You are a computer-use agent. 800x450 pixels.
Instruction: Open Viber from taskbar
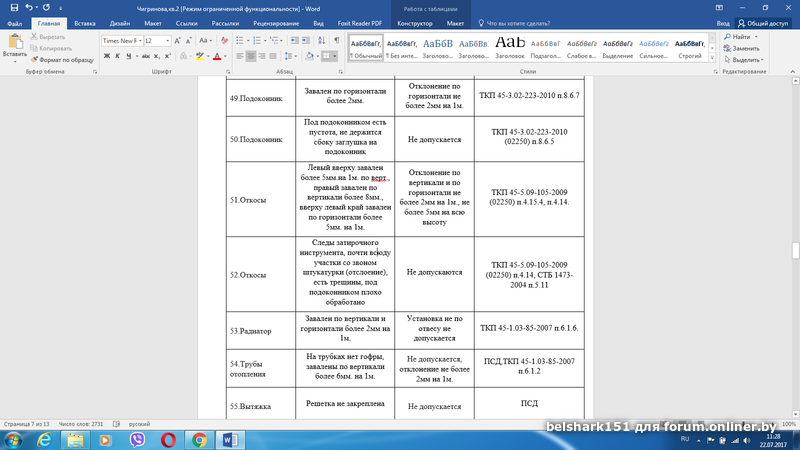click(x=137, y=440)
